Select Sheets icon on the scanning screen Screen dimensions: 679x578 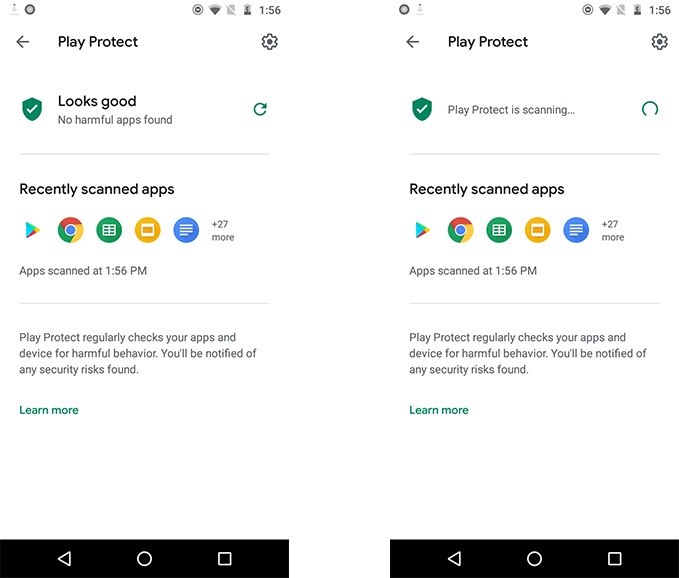499,230
